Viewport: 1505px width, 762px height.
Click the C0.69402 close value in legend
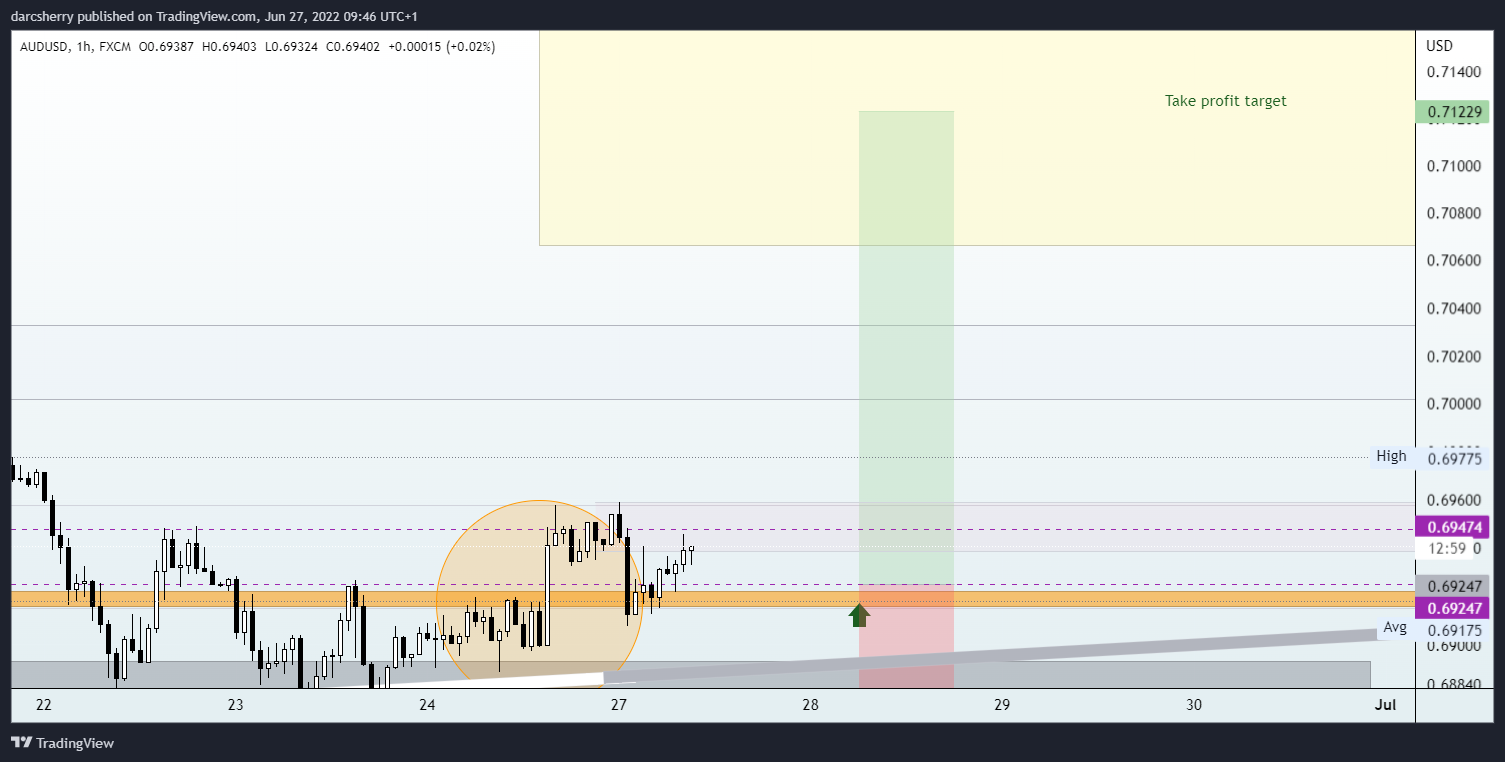tap(351, 47)
